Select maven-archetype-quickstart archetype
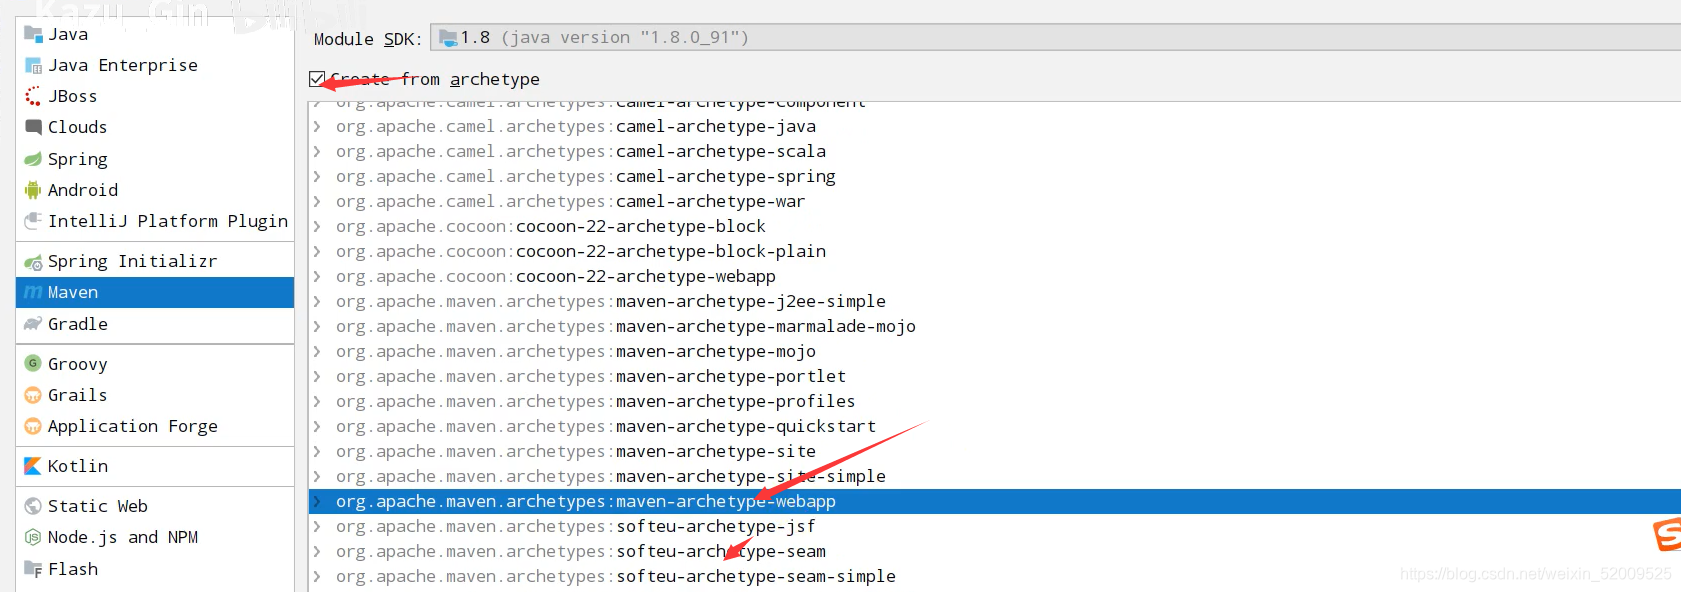Viewport: 1681px width, 592px height. coord(606,426)
